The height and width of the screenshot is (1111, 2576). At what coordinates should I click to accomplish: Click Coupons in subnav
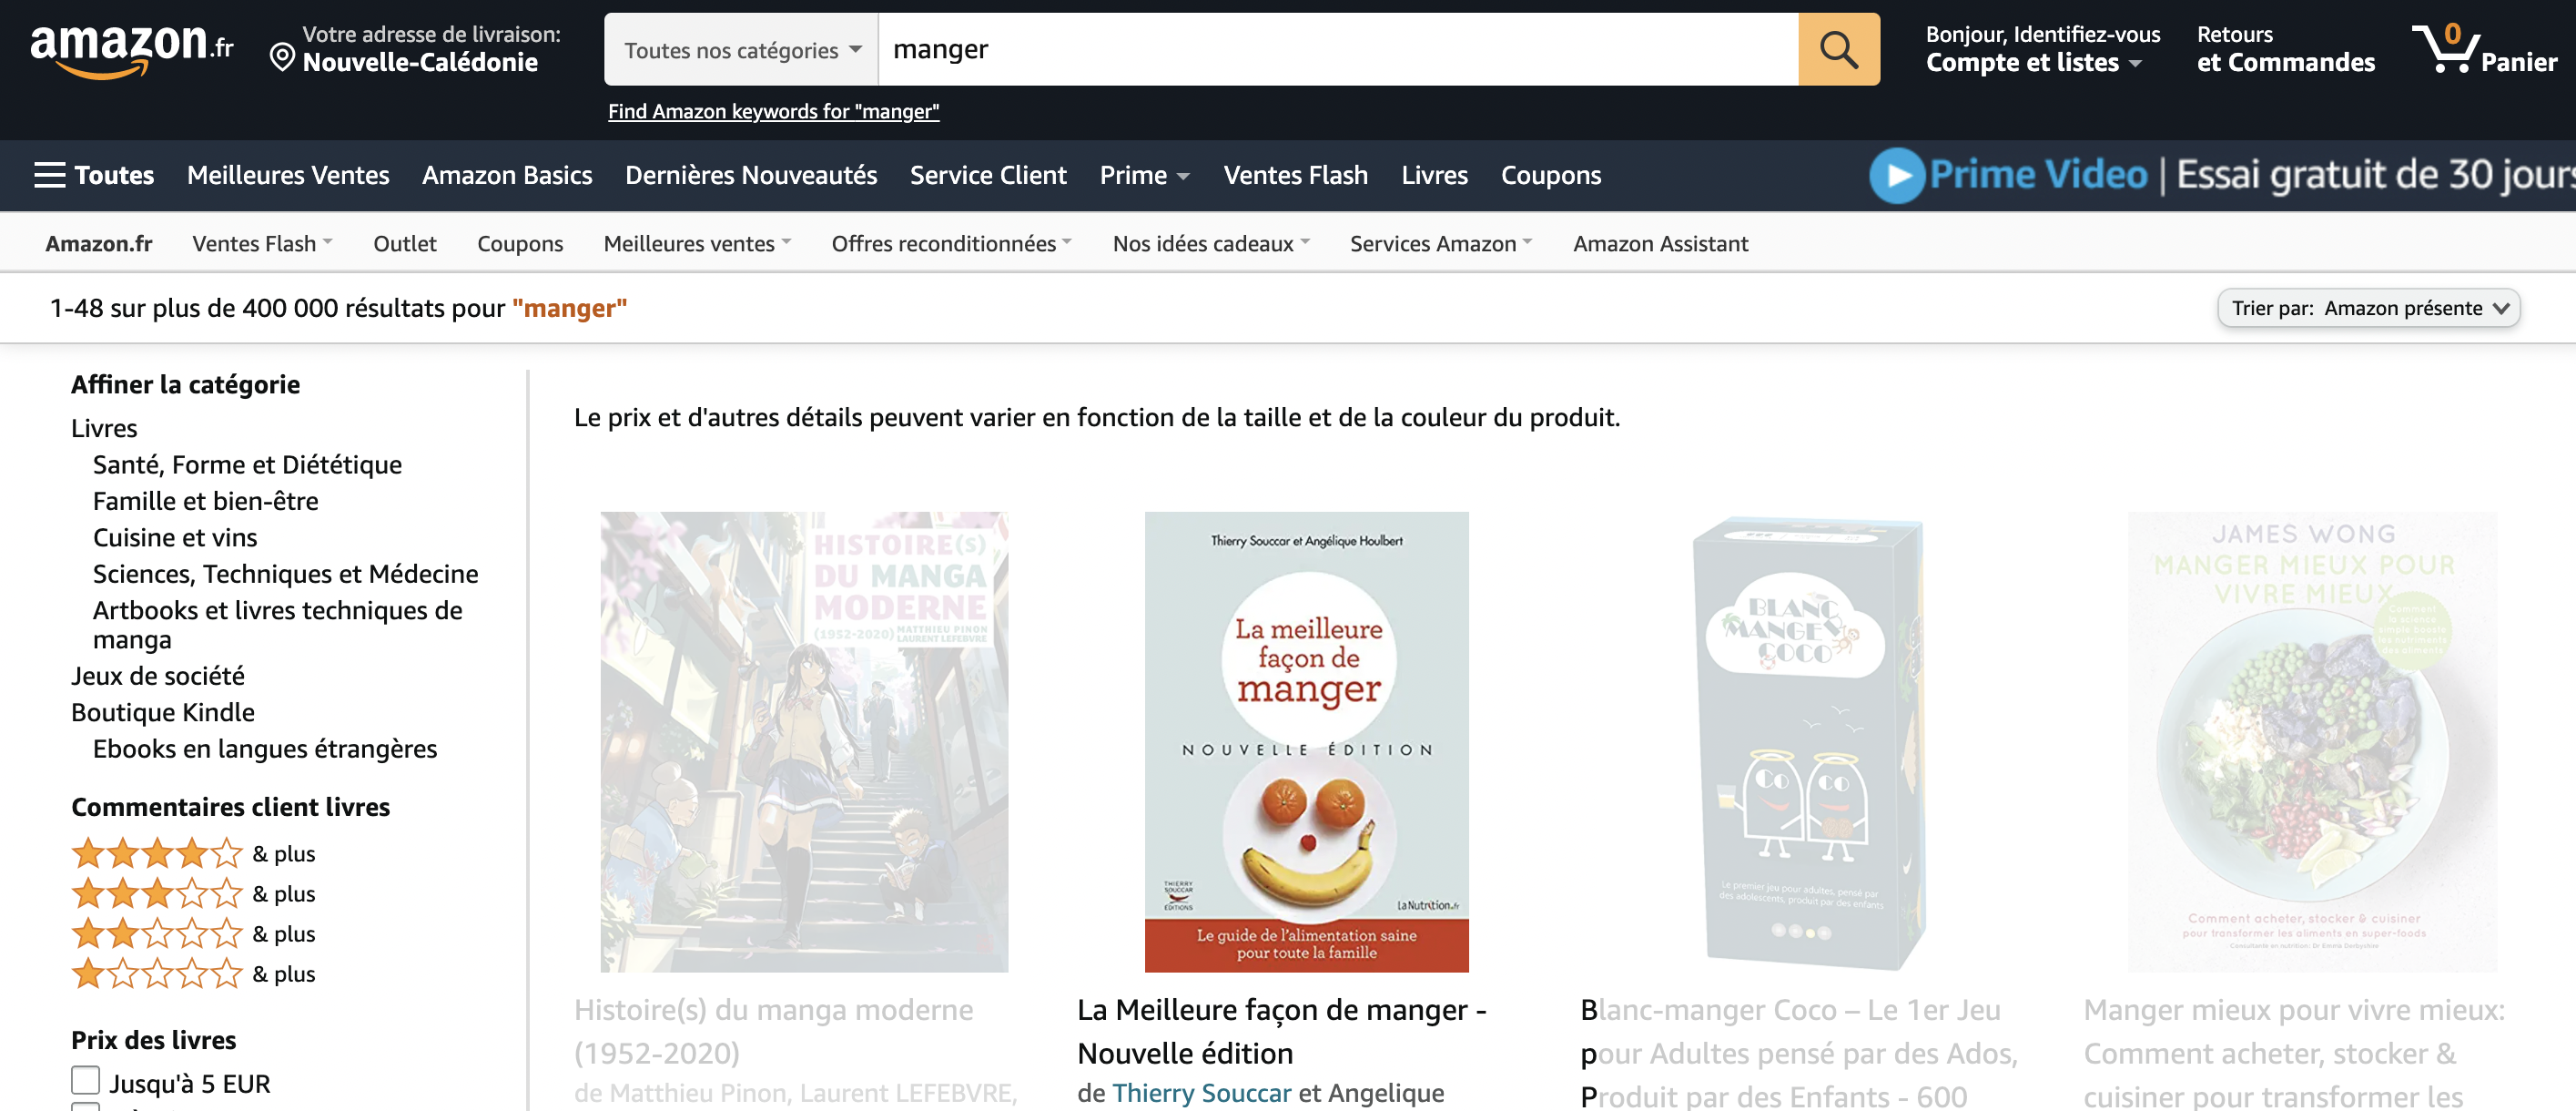pyautogui.click(x=520, y=243)
